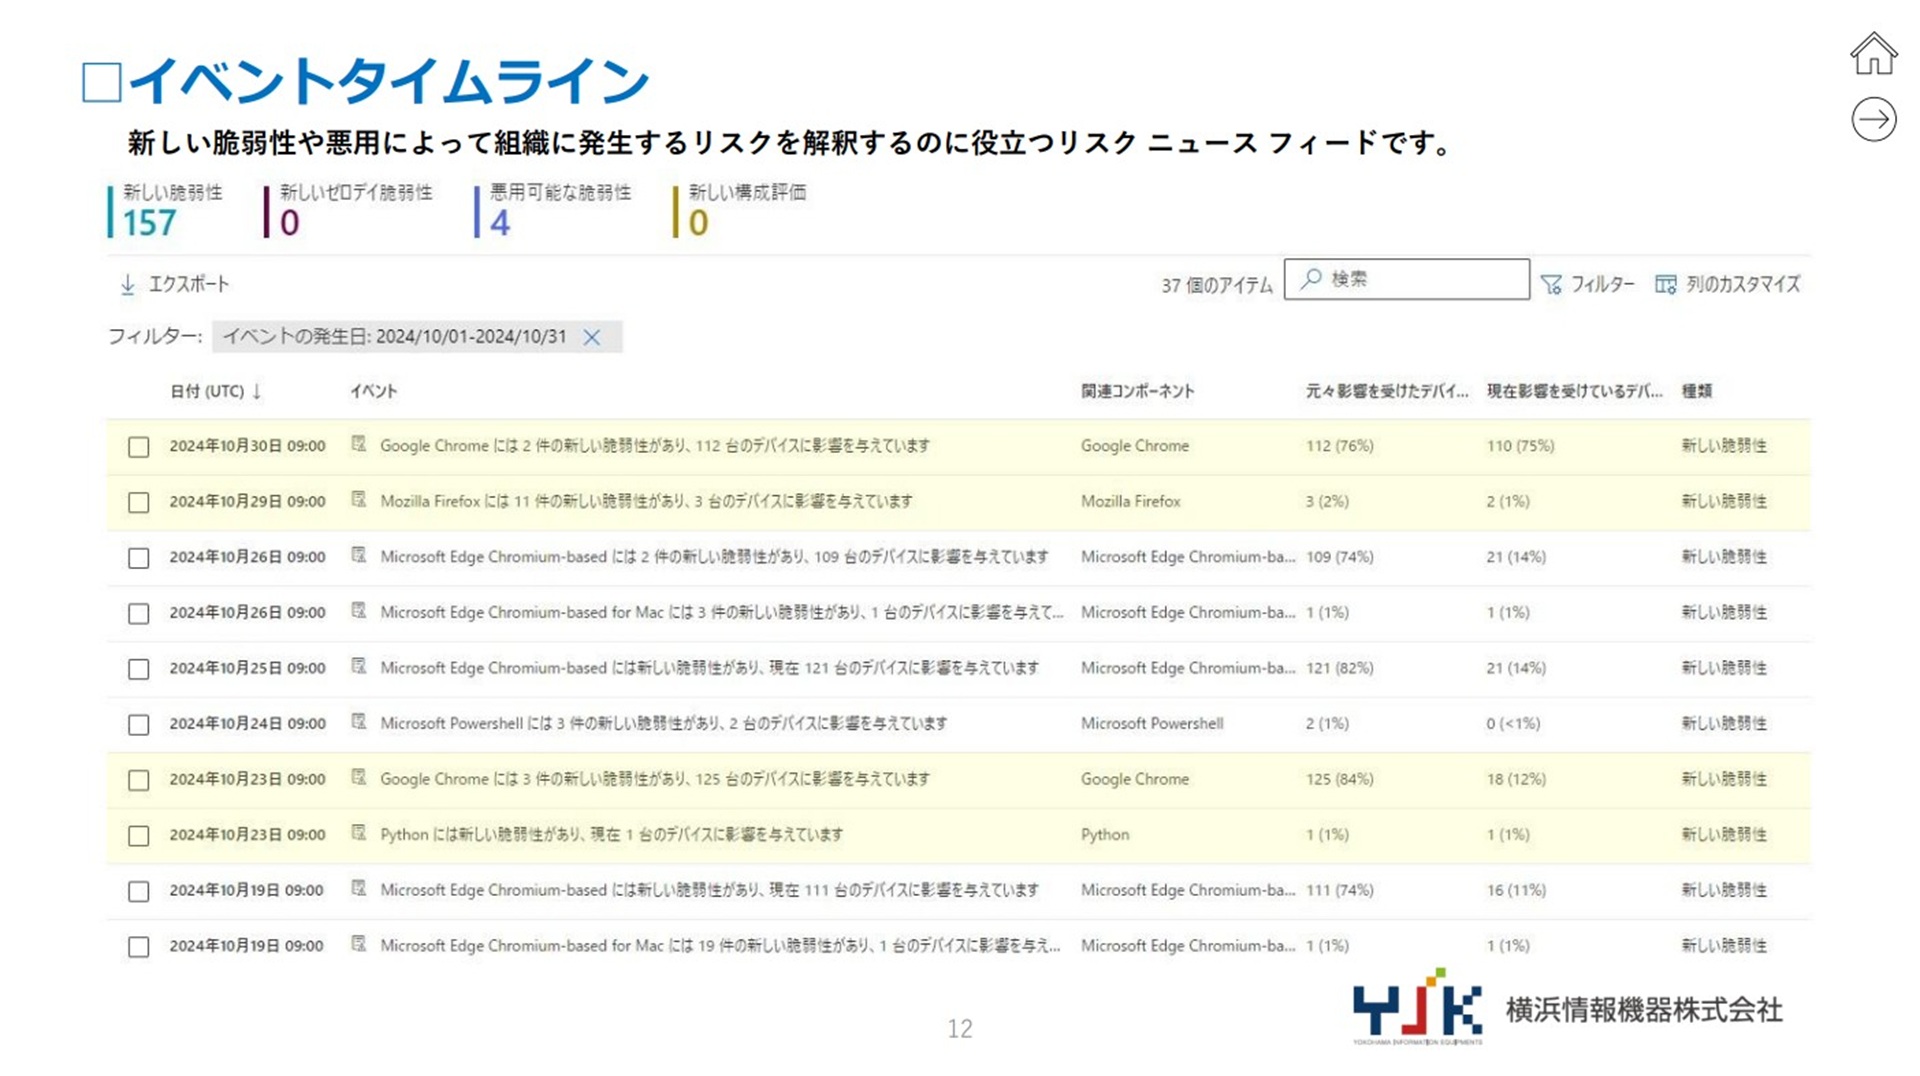Sort by 元々影響を受けたデバイス column header
This screenshot has height=1076, width=1920.
point(1387,391)
